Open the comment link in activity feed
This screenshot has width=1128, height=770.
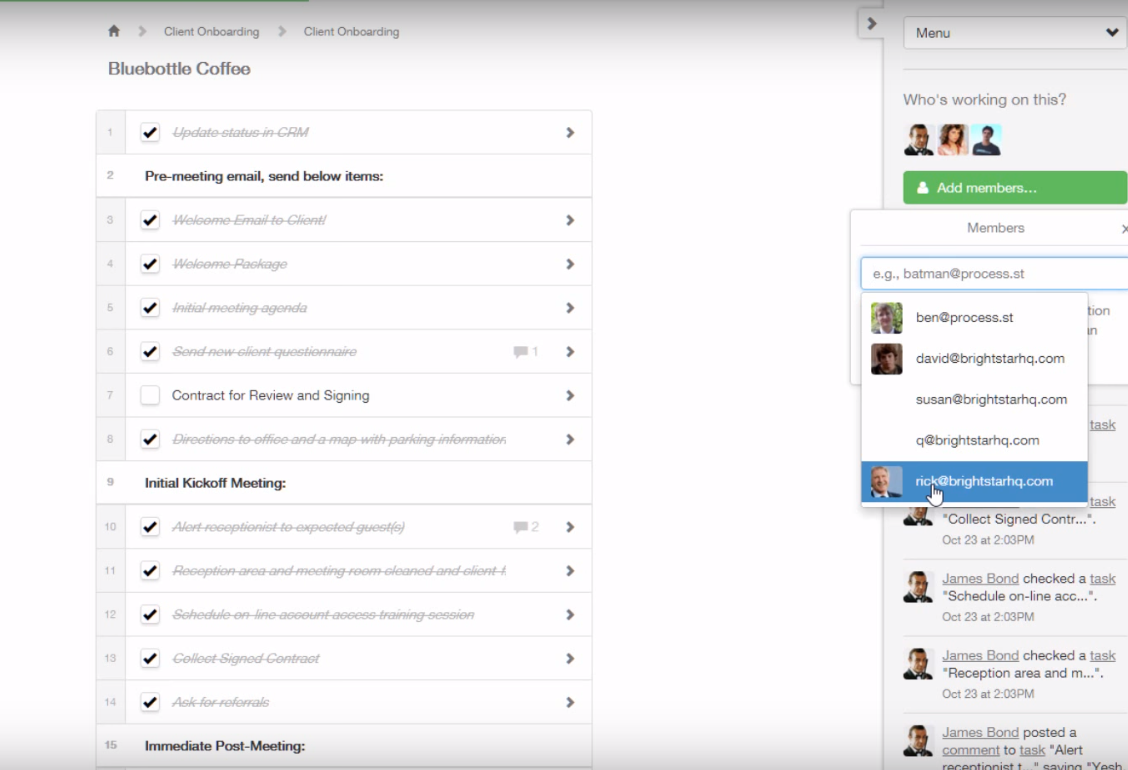(x=970, y=750)
